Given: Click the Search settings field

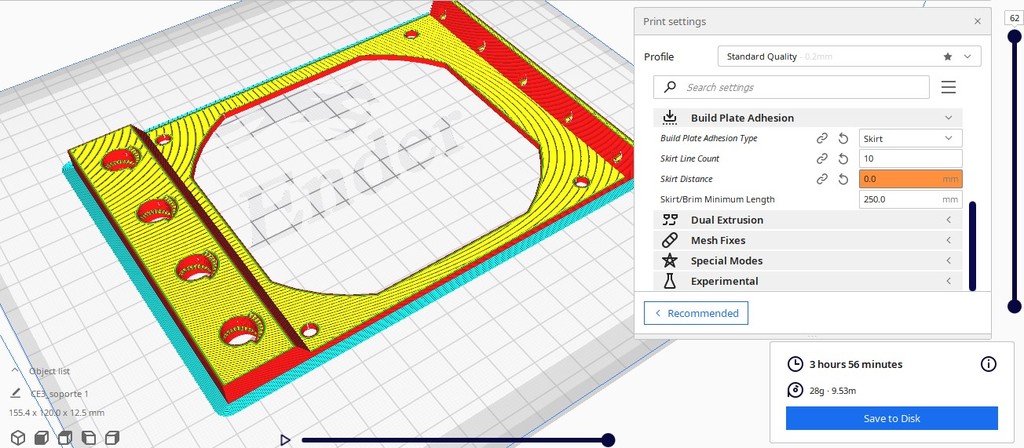Looking at the screenshot, I should (x=791, y=87).
